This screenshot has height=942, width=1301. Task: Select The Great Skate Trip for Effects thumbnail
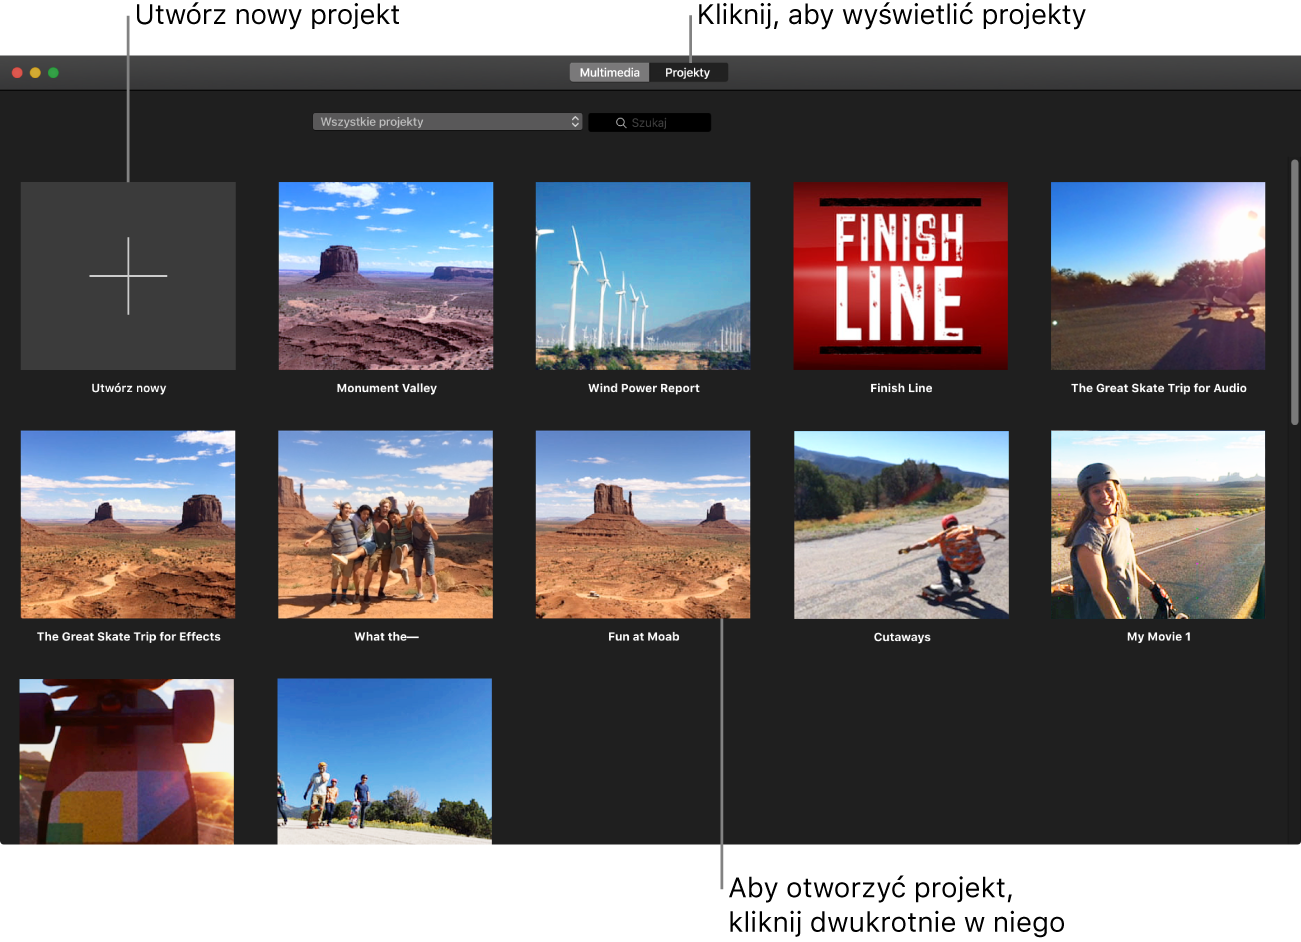[128, 524]
